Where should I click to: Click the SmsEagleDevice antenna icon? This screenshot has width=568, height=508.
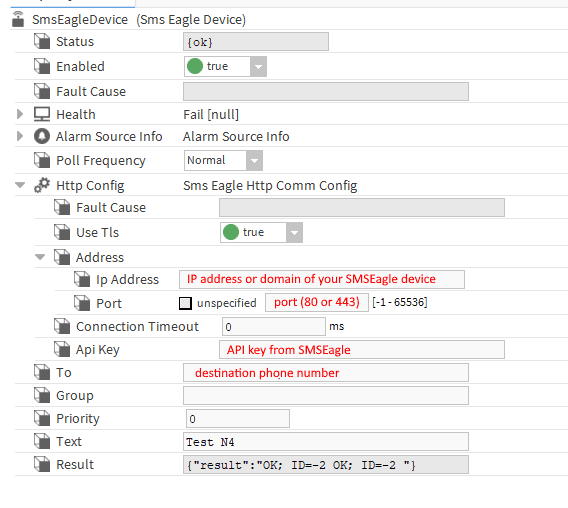[x=18, y=19]
